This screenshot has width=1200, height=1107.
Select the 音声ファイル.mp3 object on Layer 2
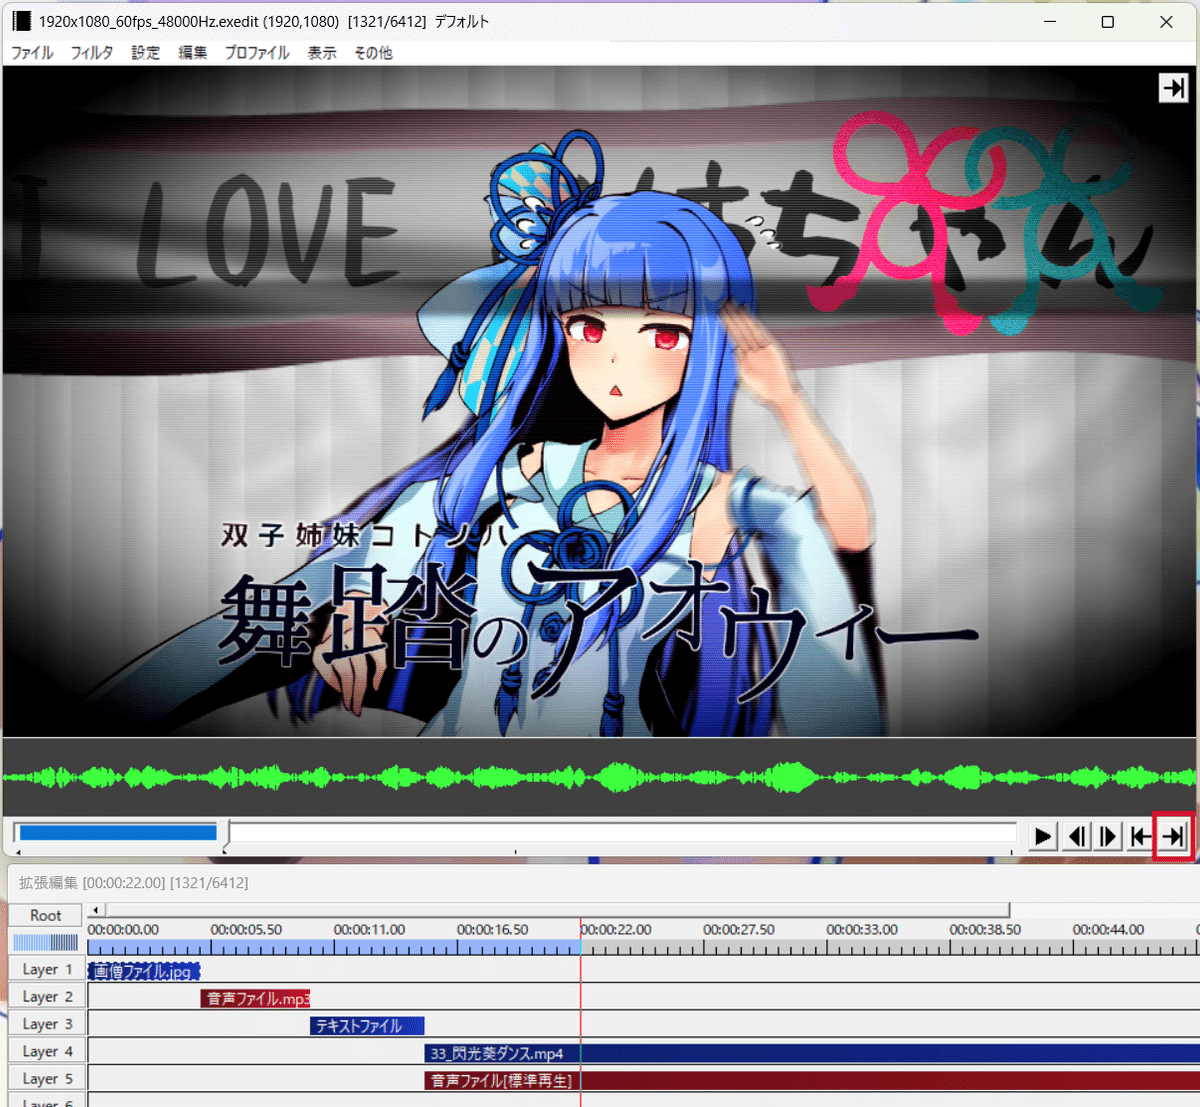click(x=255, y=998)
